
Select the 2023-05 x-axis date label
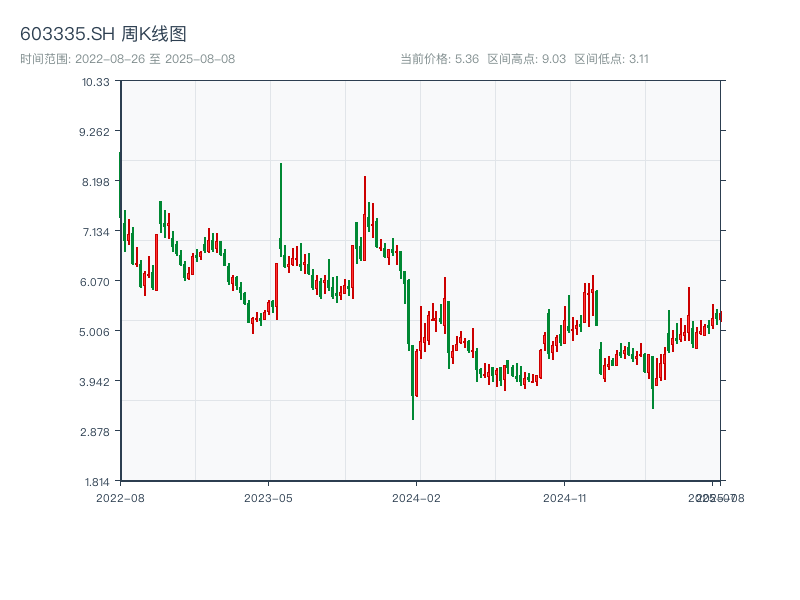pos(268,497)
